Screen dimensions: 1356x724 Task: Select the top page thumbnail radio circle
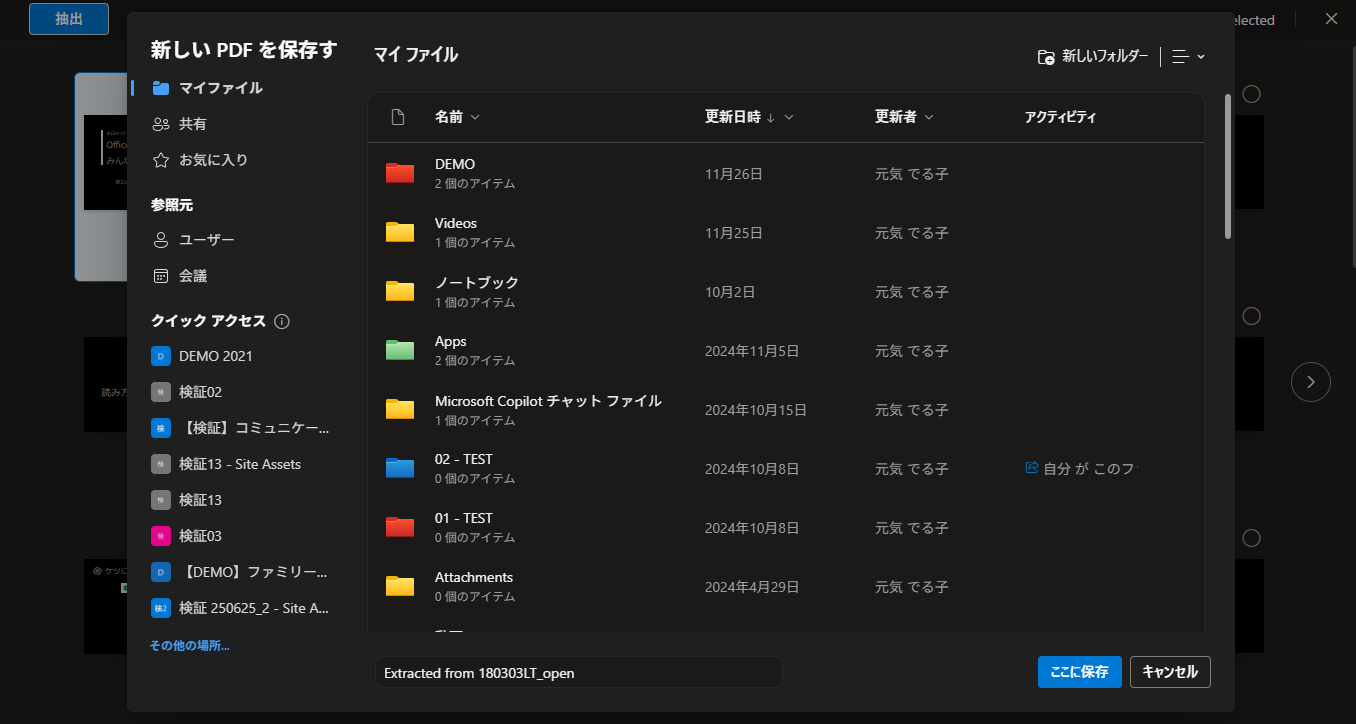click(1251, 94)
